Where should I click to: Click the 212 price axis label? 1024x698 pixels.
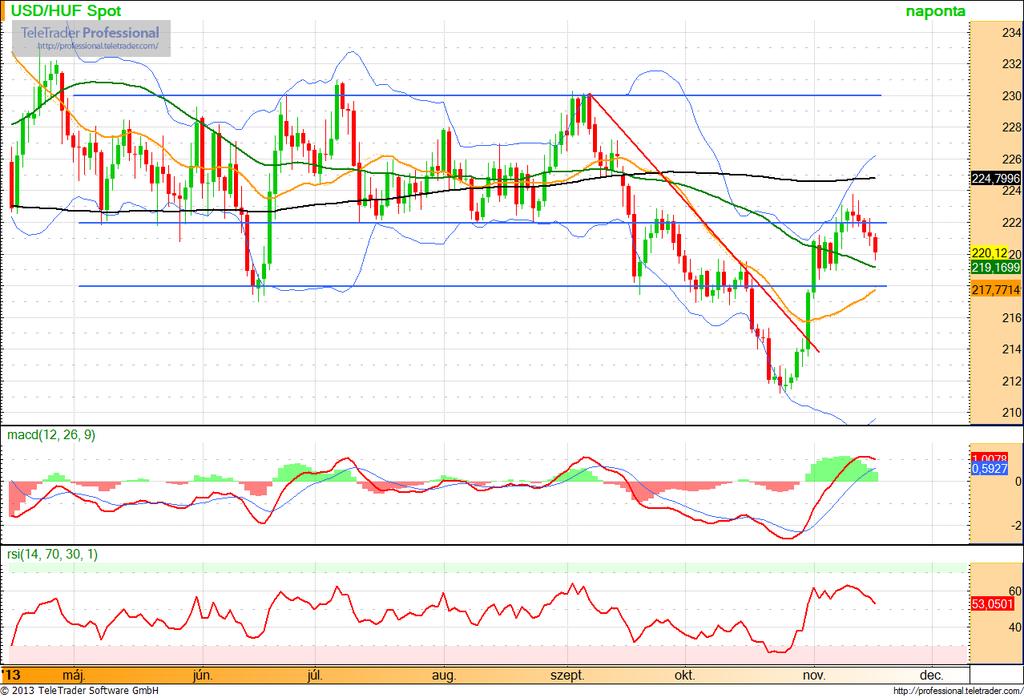pos(1012,381)
